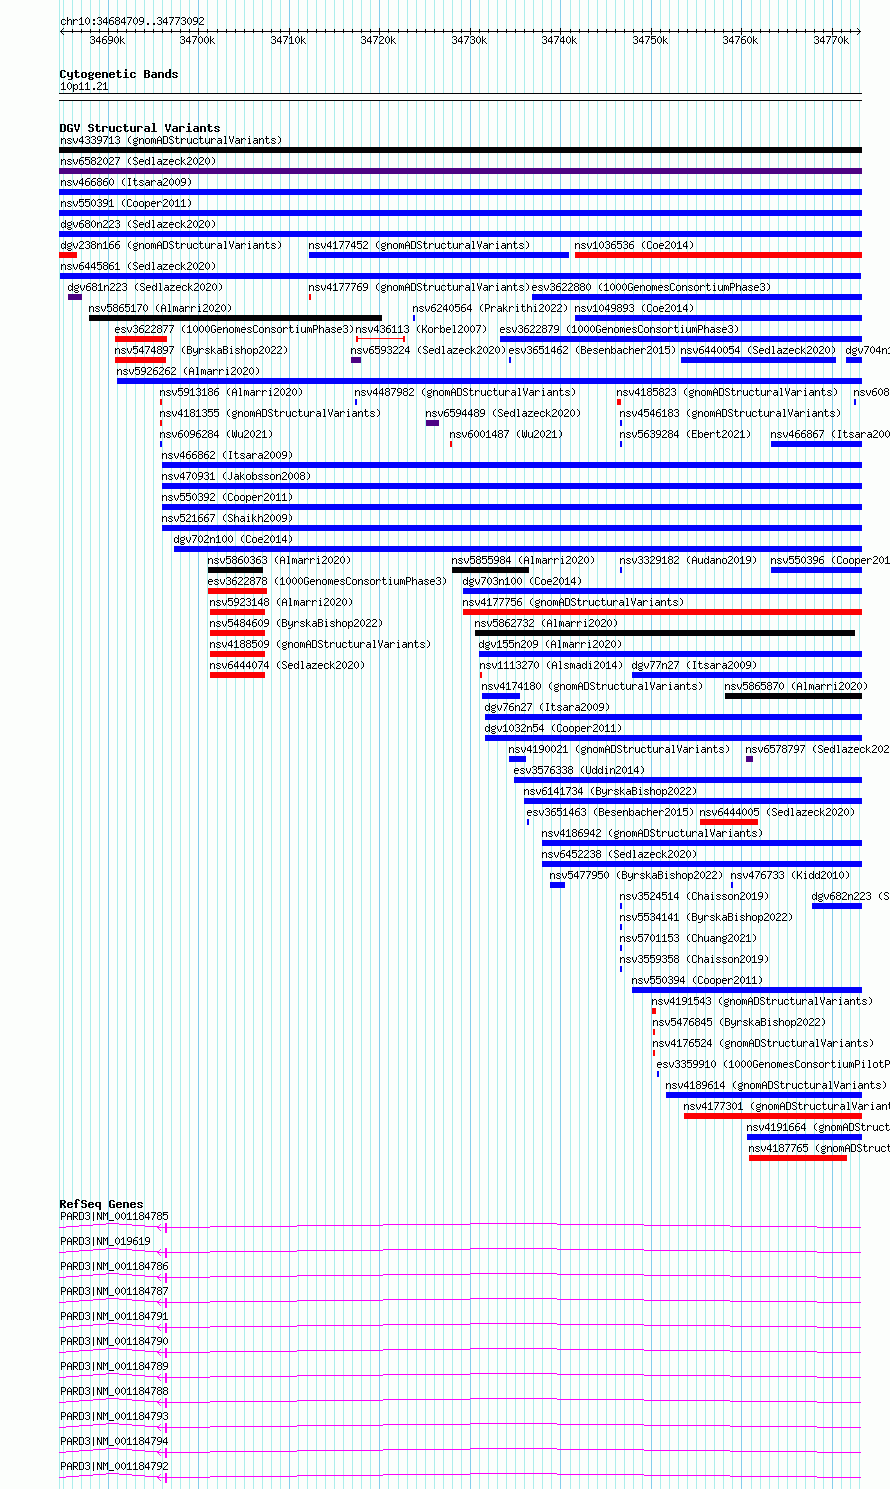Image resolution: width=890 pixels, height=1489 pixels.
Task: Select variant nsv1049893 Coe2014
Action: click(x=634, y=308)
